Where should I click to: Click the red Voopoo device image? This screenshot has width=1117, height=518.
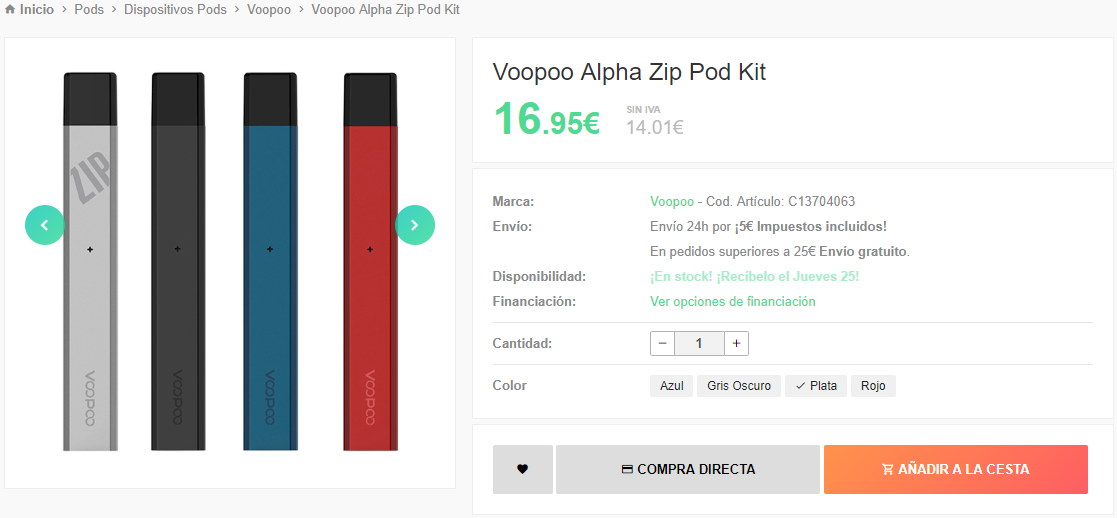(371, 261)
